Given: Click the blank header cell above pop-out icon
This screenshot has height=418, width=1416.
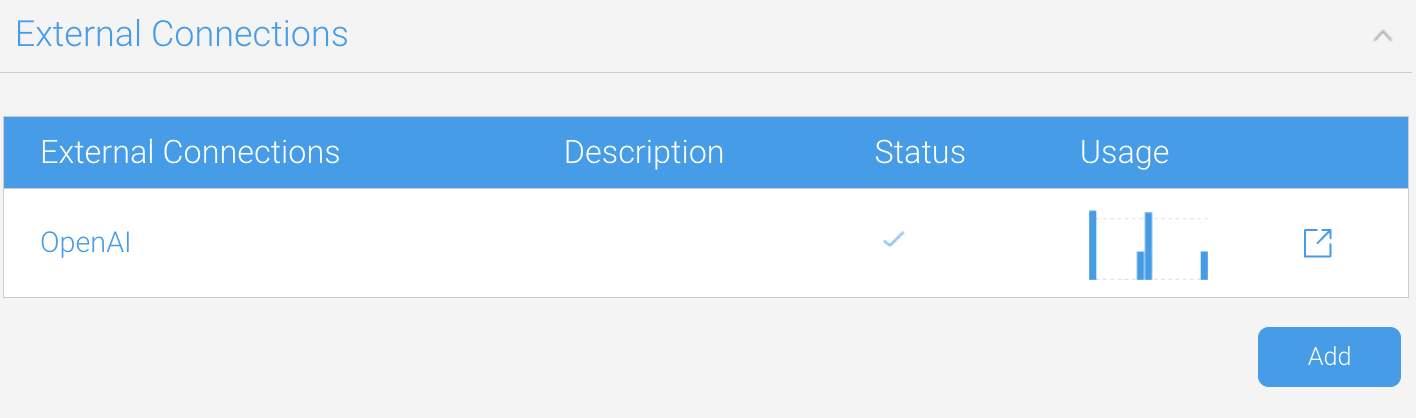Looking at the screenshot, I should coord(1318,152).
